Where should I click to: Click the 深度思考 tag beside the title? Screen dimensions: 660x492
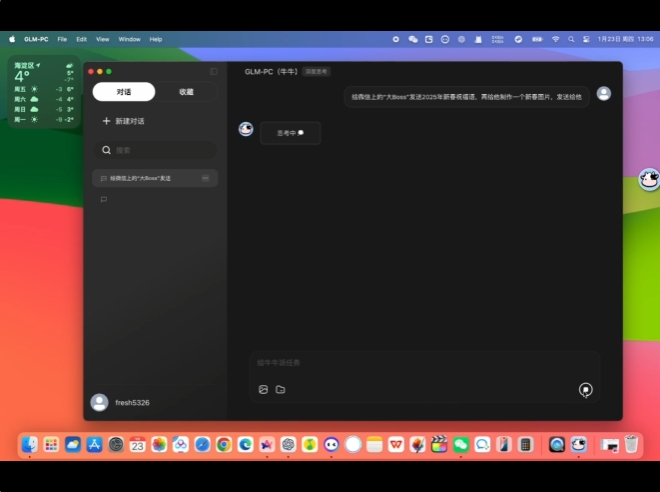pos(316,72)
